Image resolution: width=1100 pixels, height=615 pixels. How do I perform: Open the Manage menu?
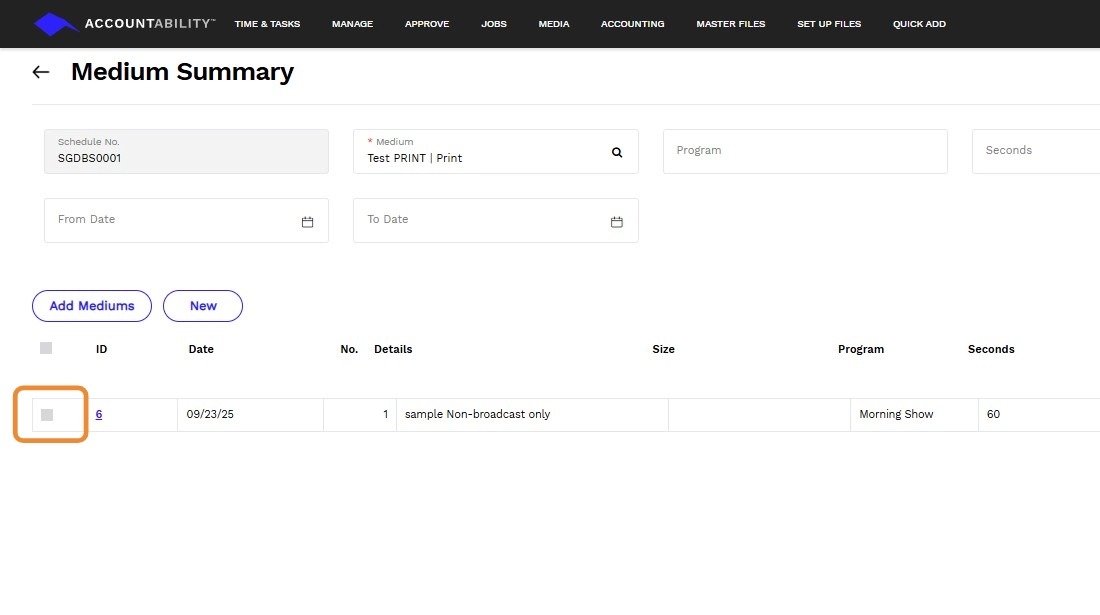tap(352, 24)
